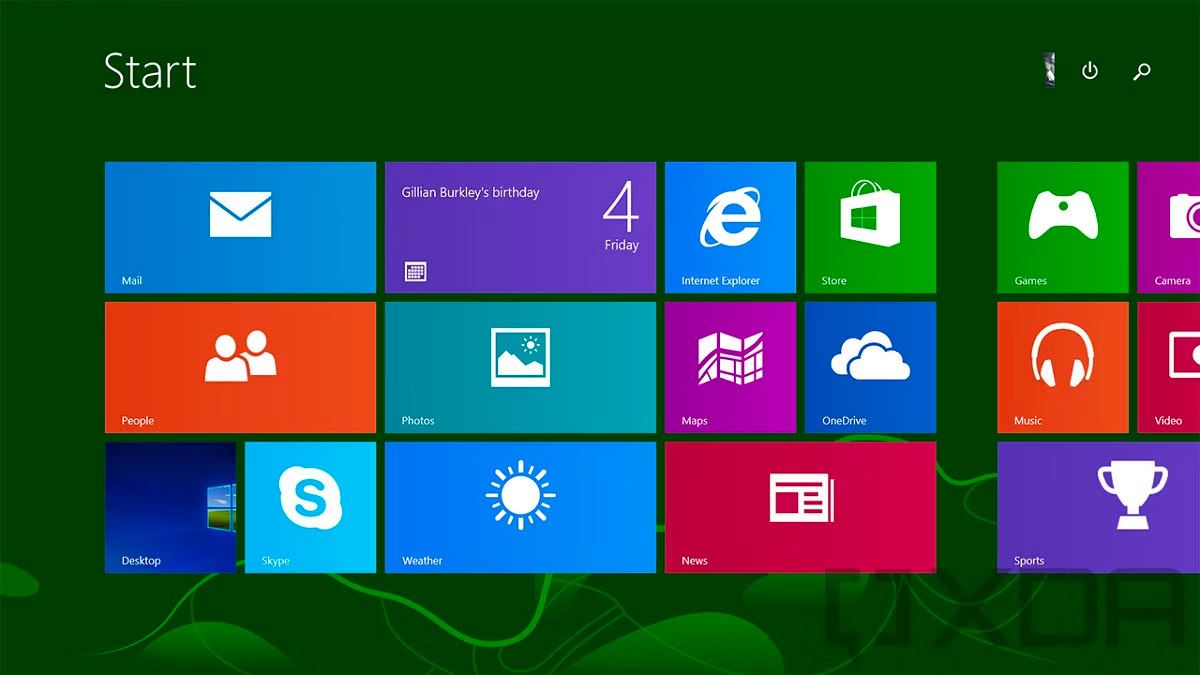Open the user account avatar menu

tap(1050, 71)
